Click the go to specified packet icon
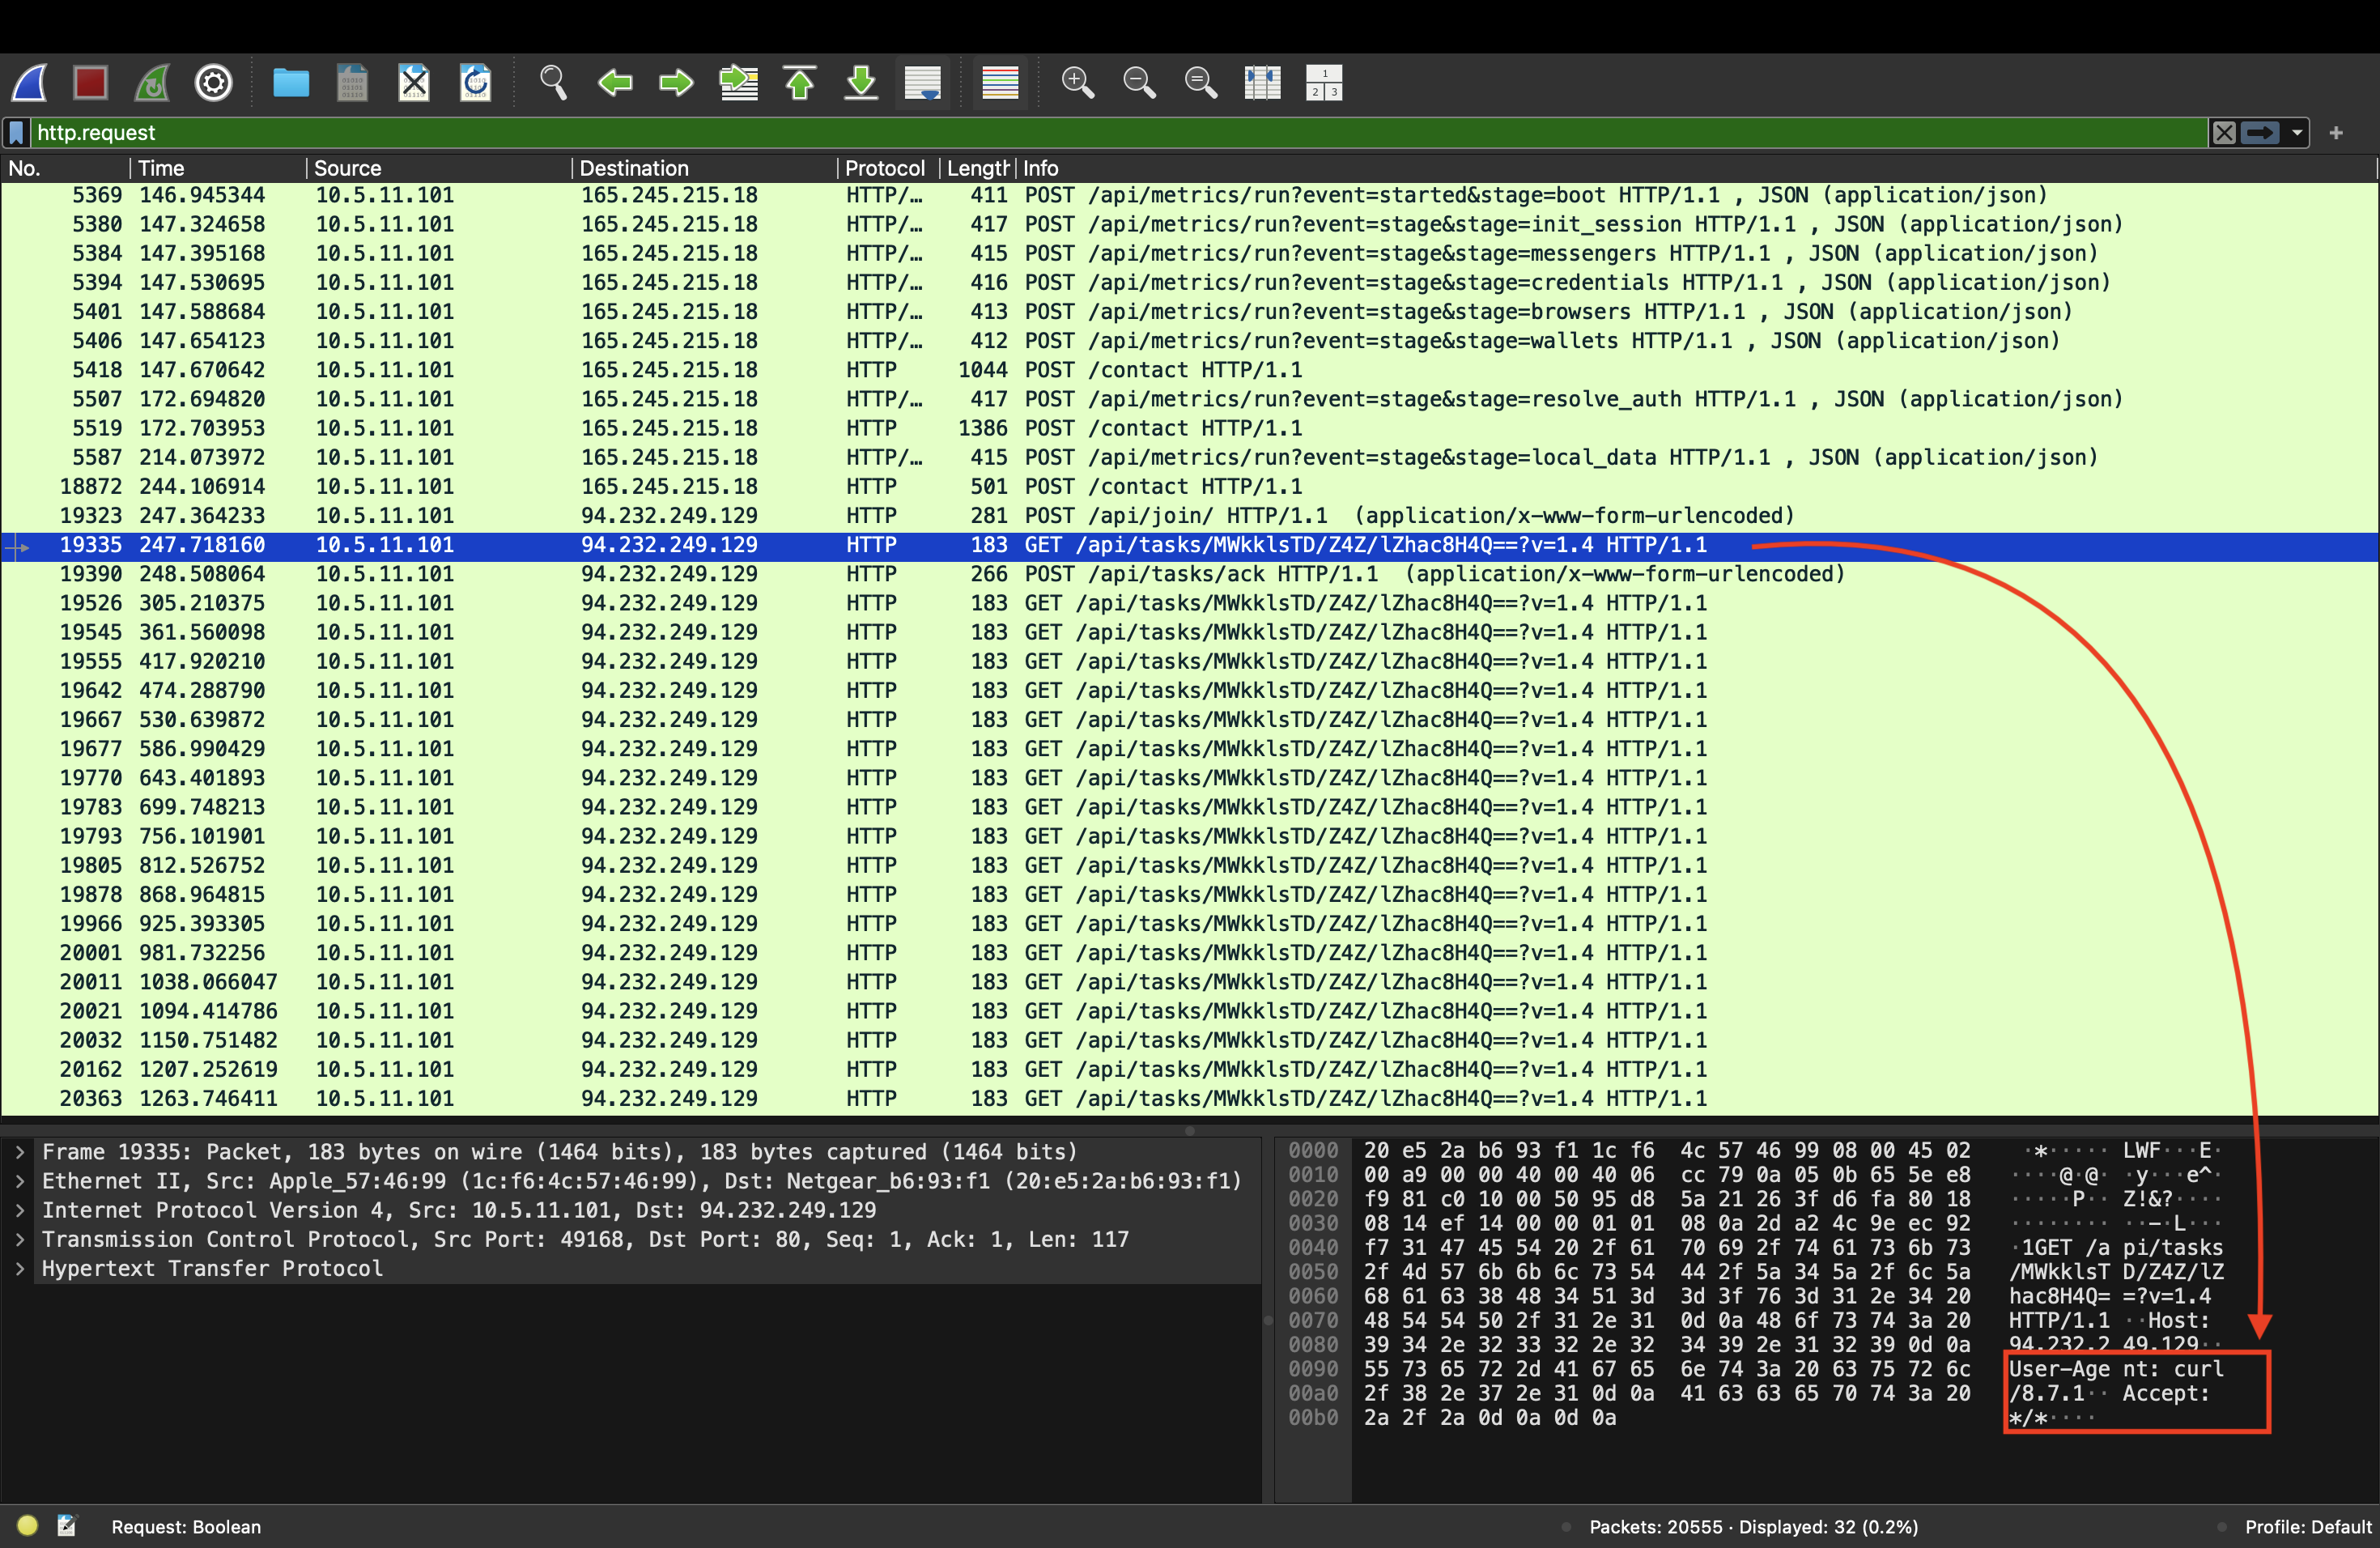 [x=739, y=83]
